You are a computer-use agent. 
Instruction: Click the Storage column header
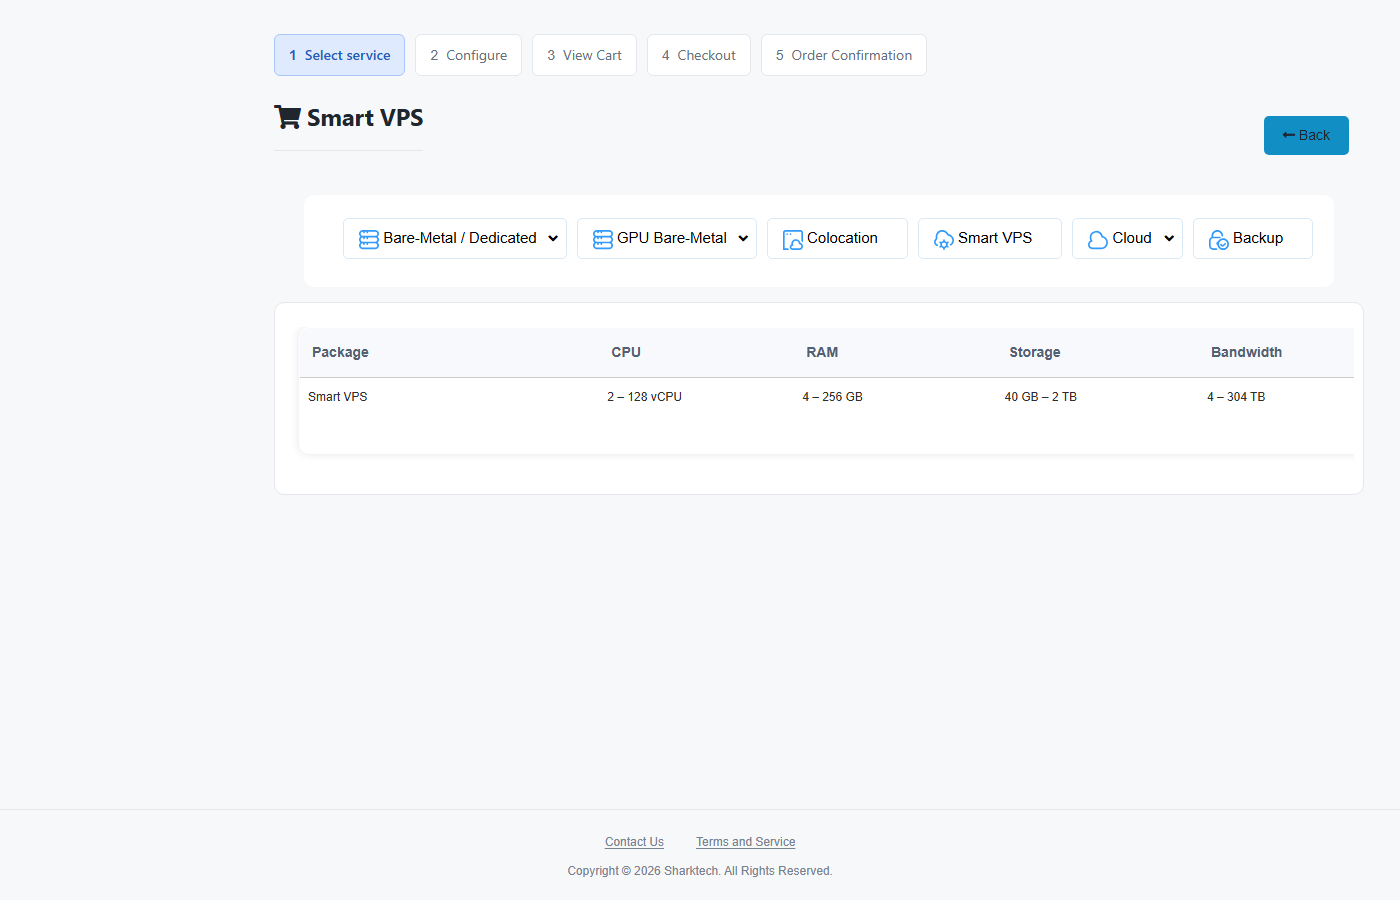pyautogui.click(x=1035, y=352)
